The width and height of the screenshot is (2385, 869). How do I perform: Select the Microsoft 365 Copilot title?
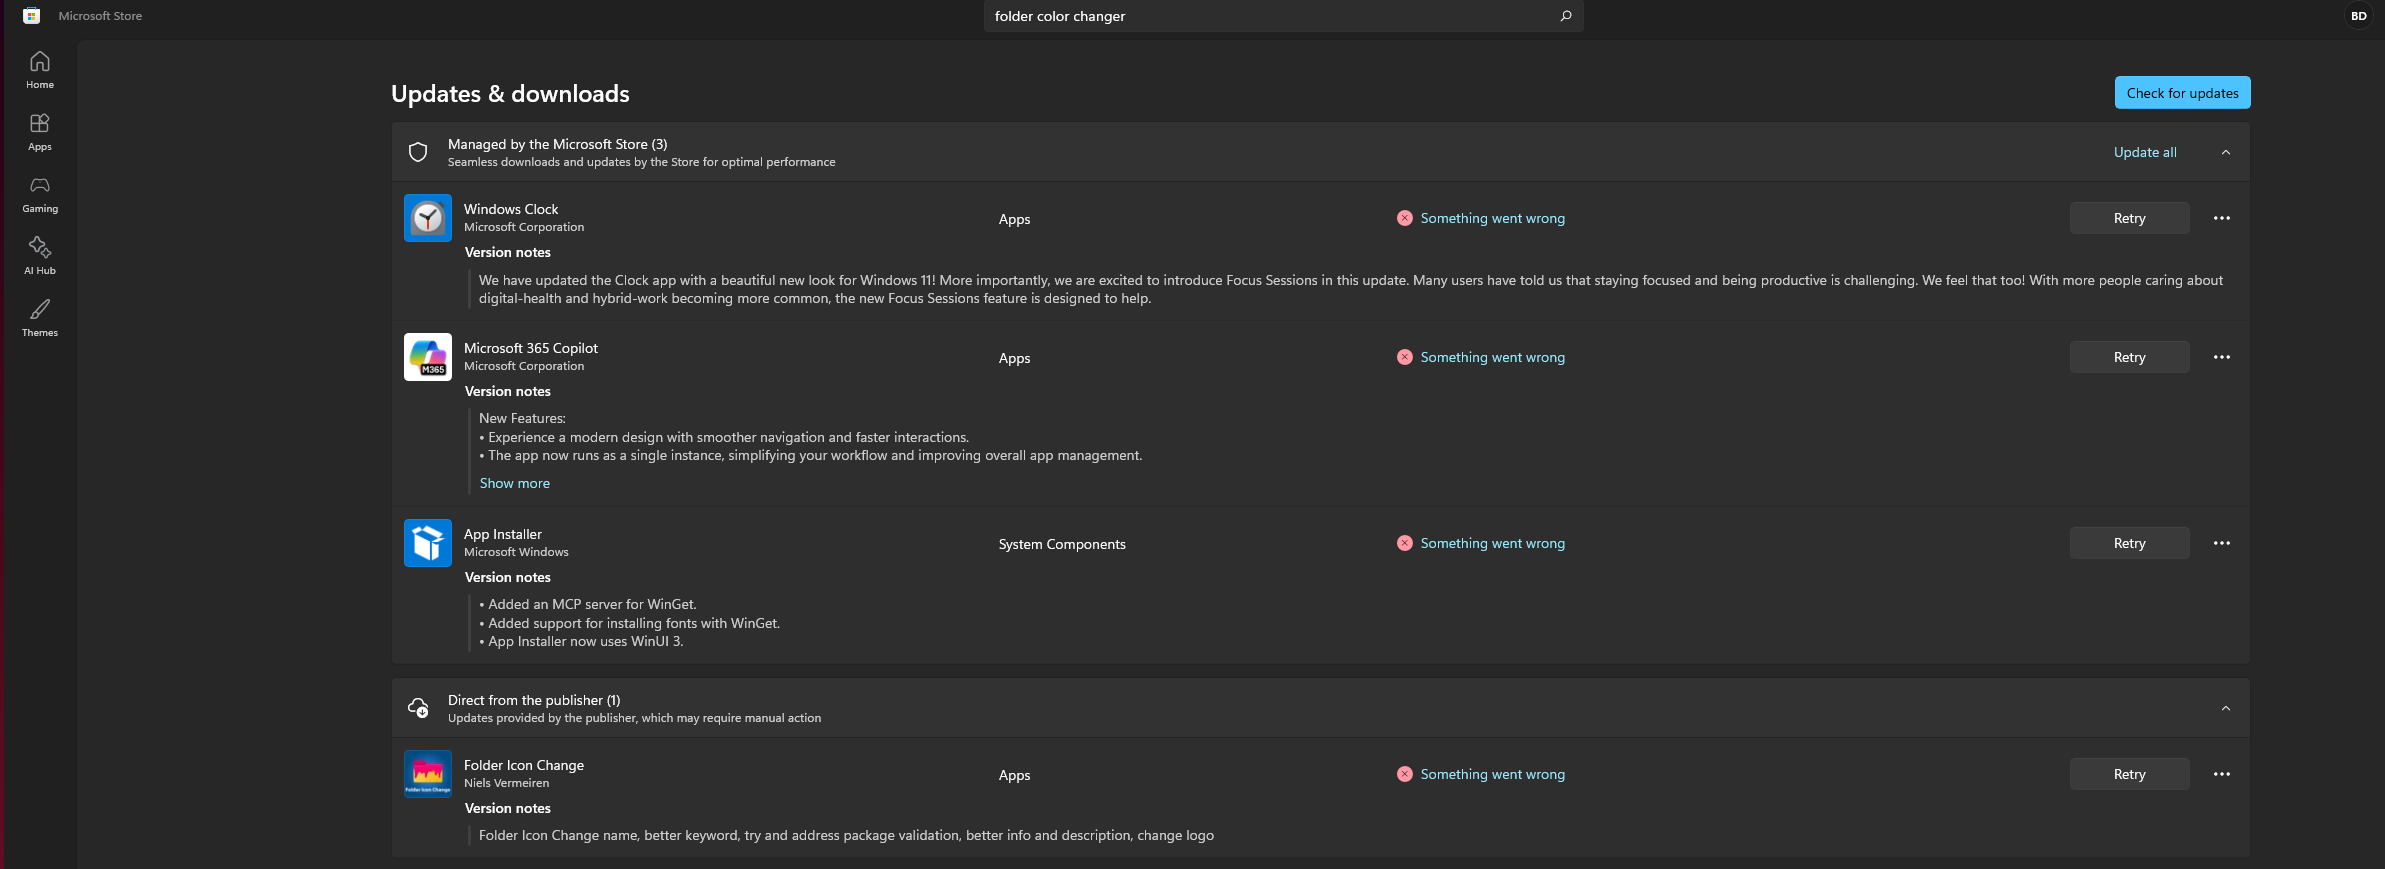(x=531, y=348)
